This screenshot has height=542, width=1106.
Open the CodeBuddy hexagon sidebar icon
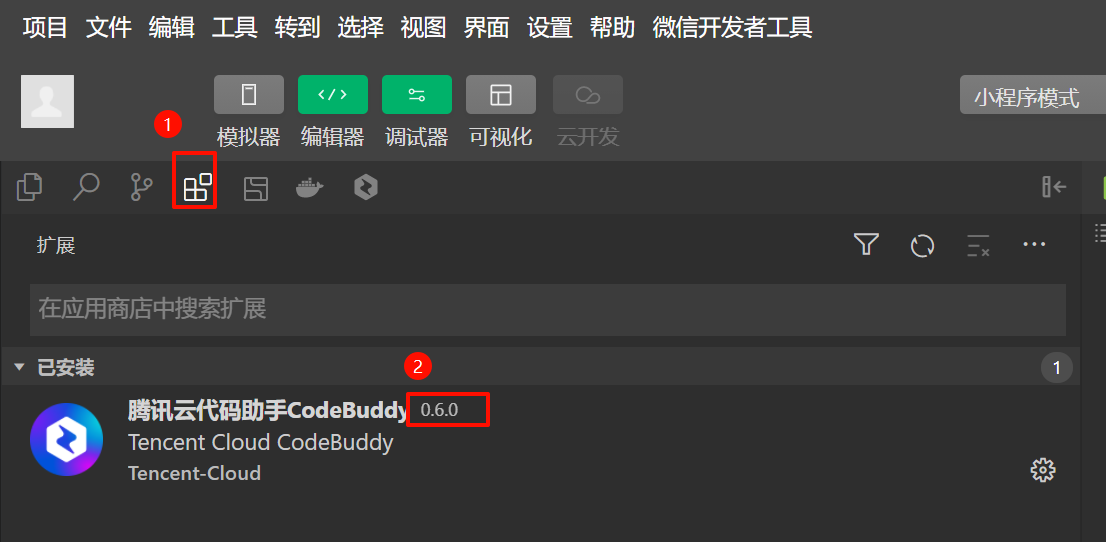365,188
